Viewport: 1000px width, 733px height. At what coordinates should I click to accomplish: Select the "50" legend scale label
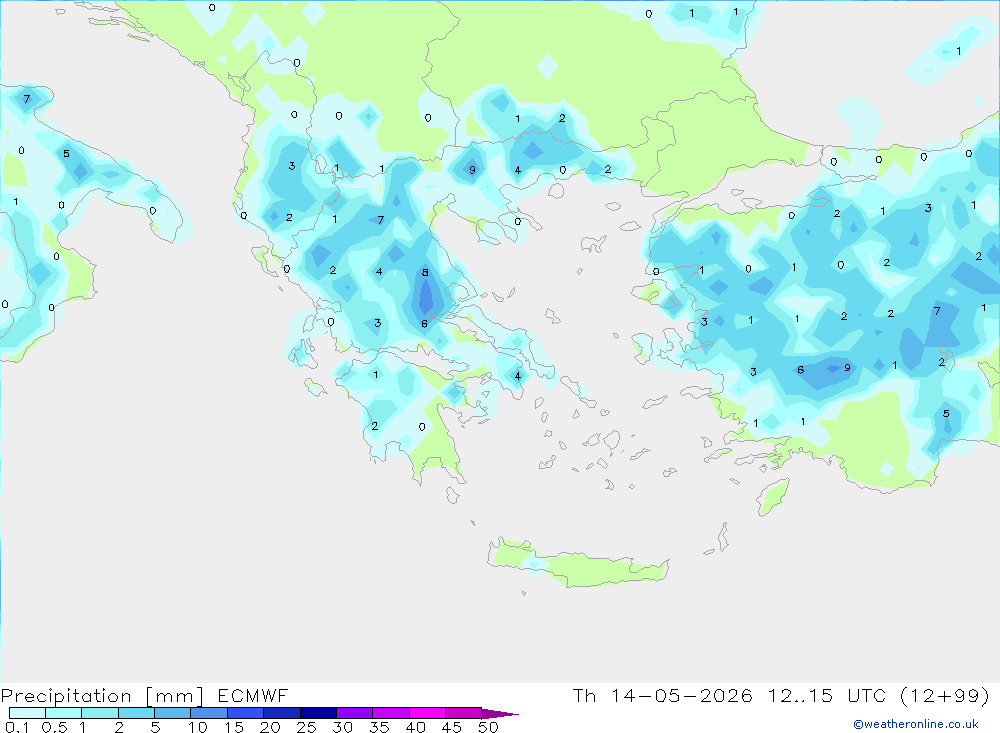click(x=488, y=727)
